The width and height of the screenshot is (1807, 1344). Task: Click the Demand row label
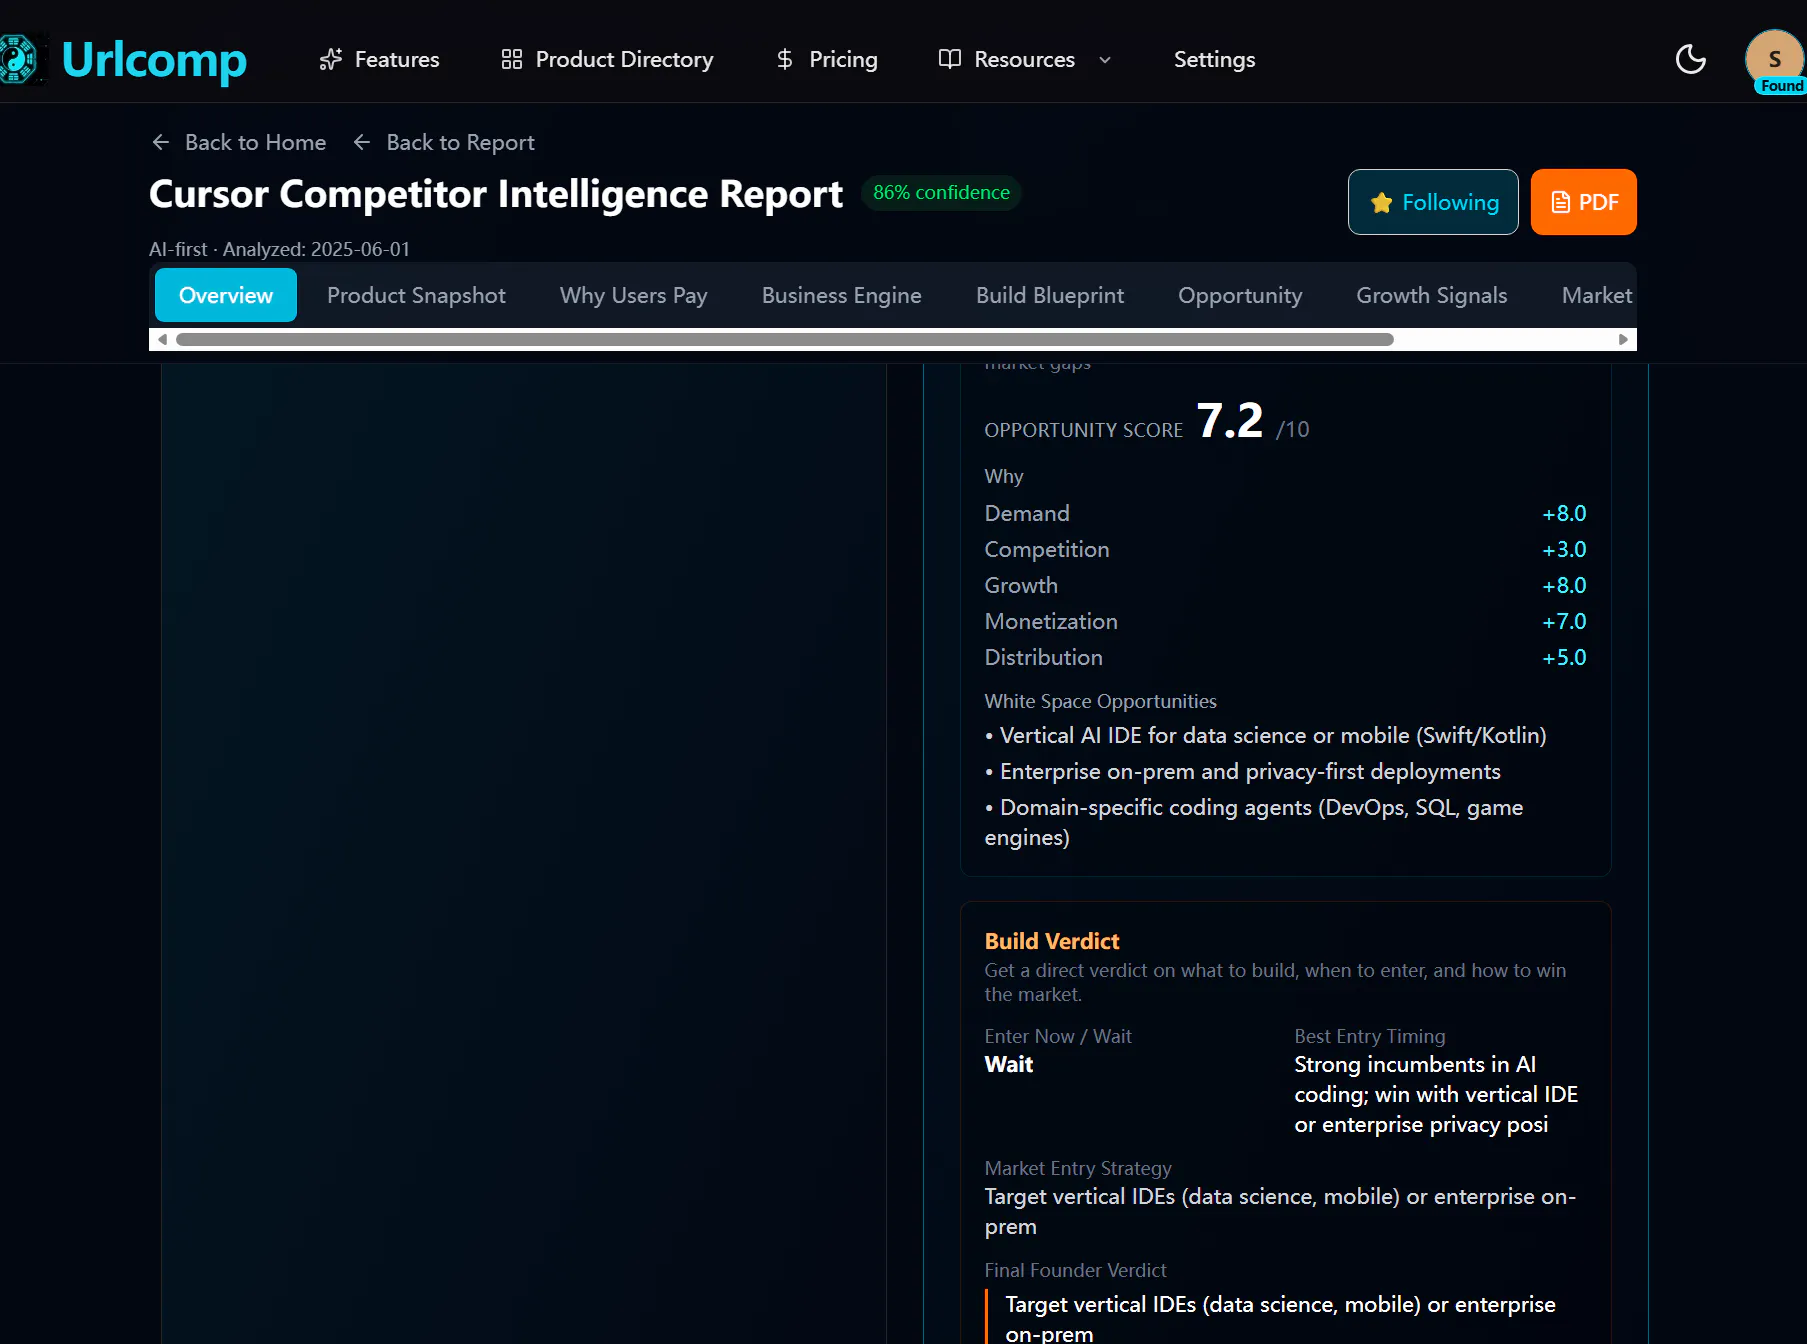click(x=1027, y=513)
